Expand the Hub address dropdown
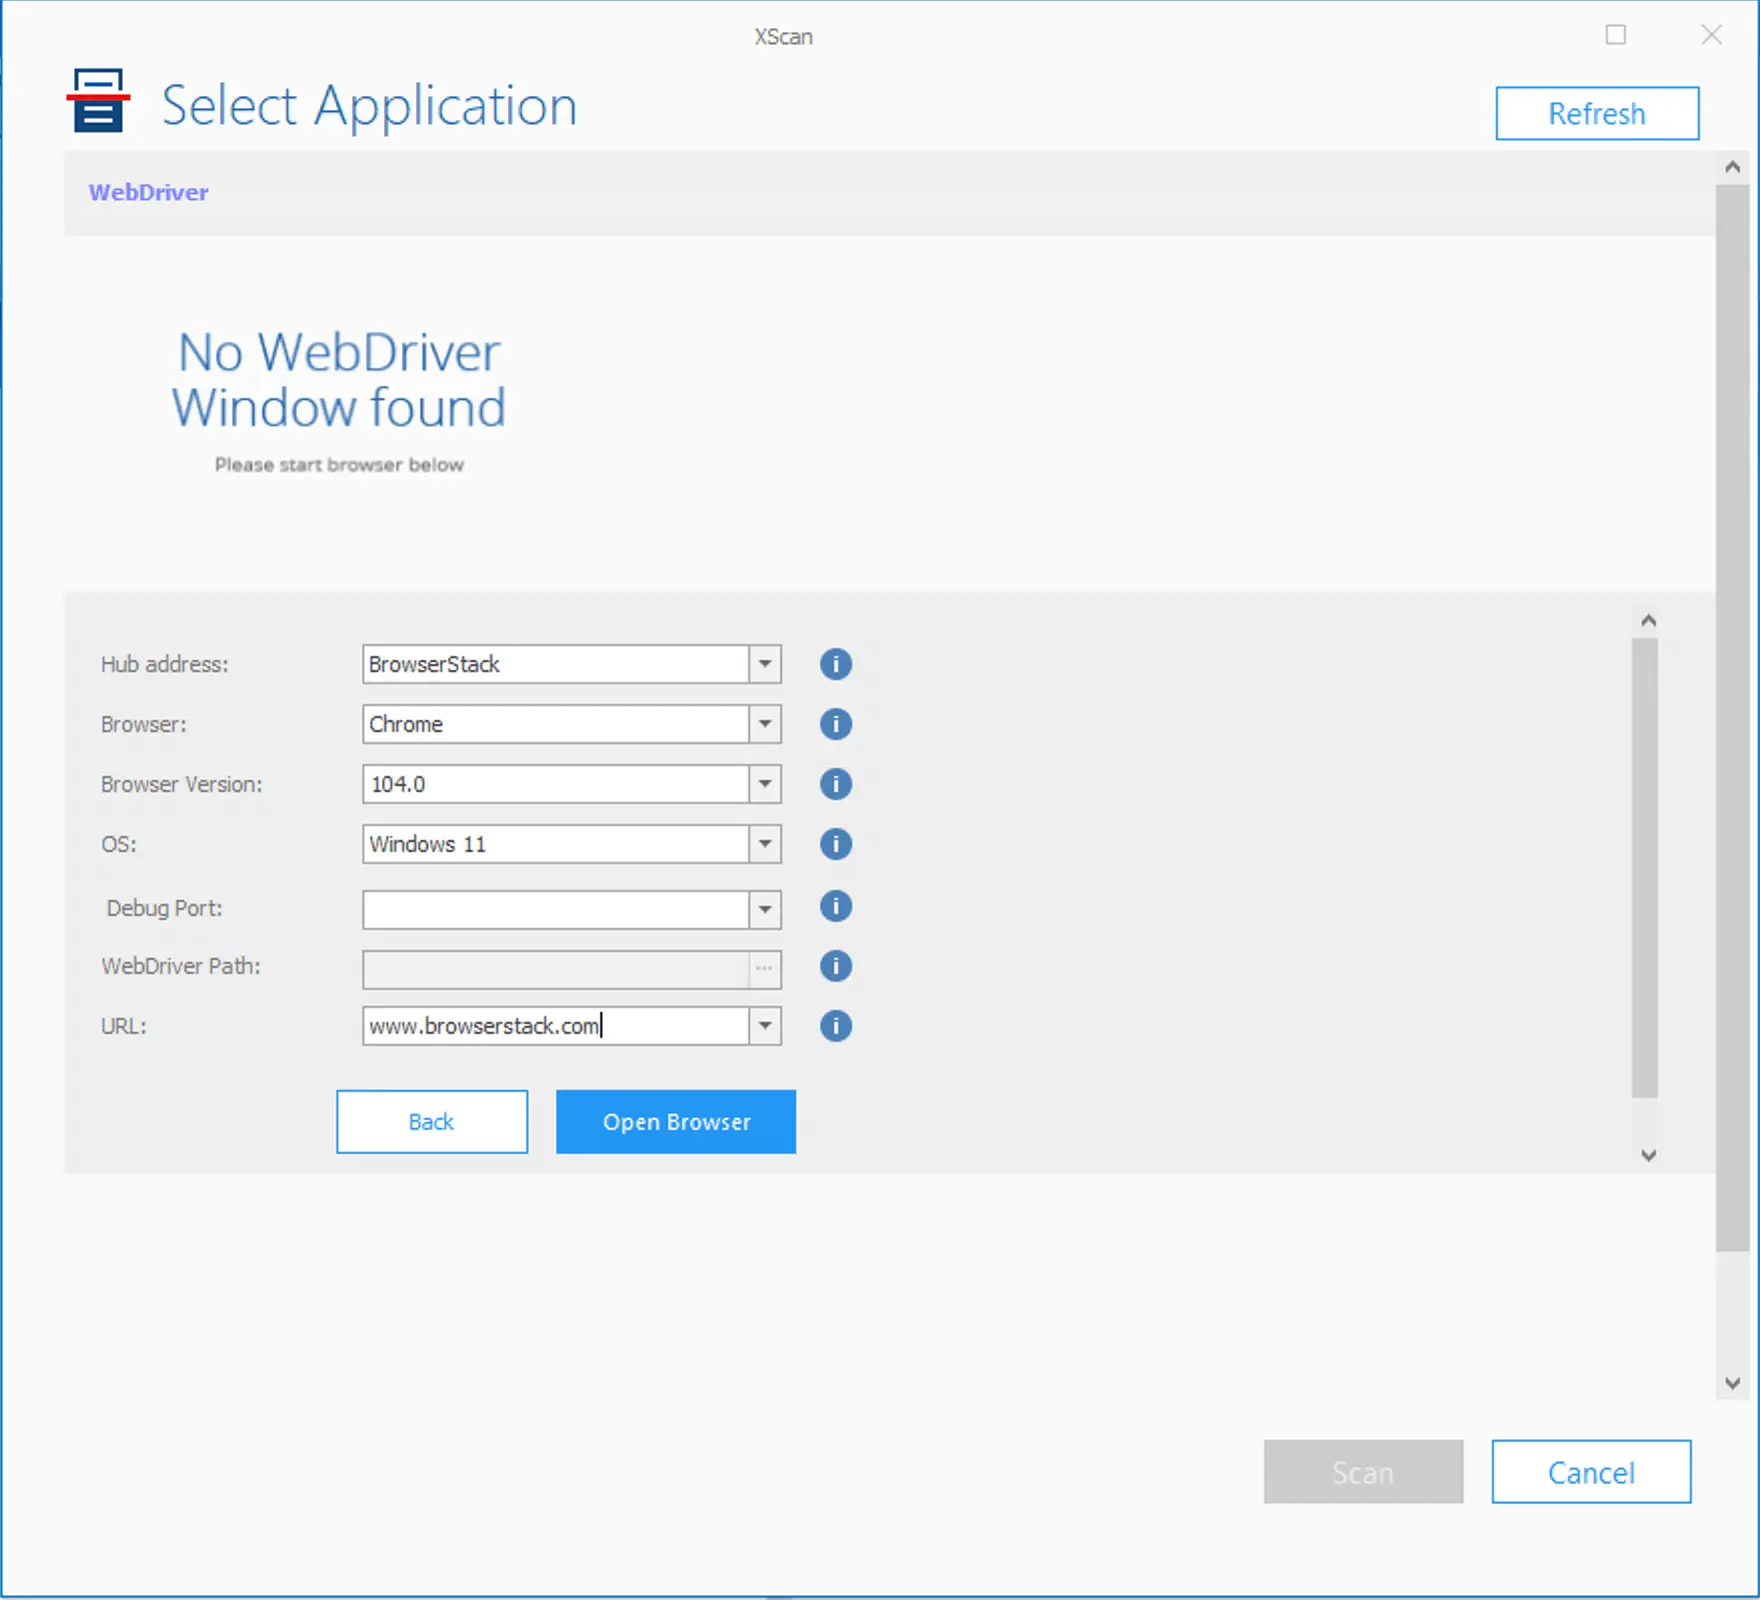Image resolution: width=1760 pixels, height=1600 pixels. [x=765, y=664]
